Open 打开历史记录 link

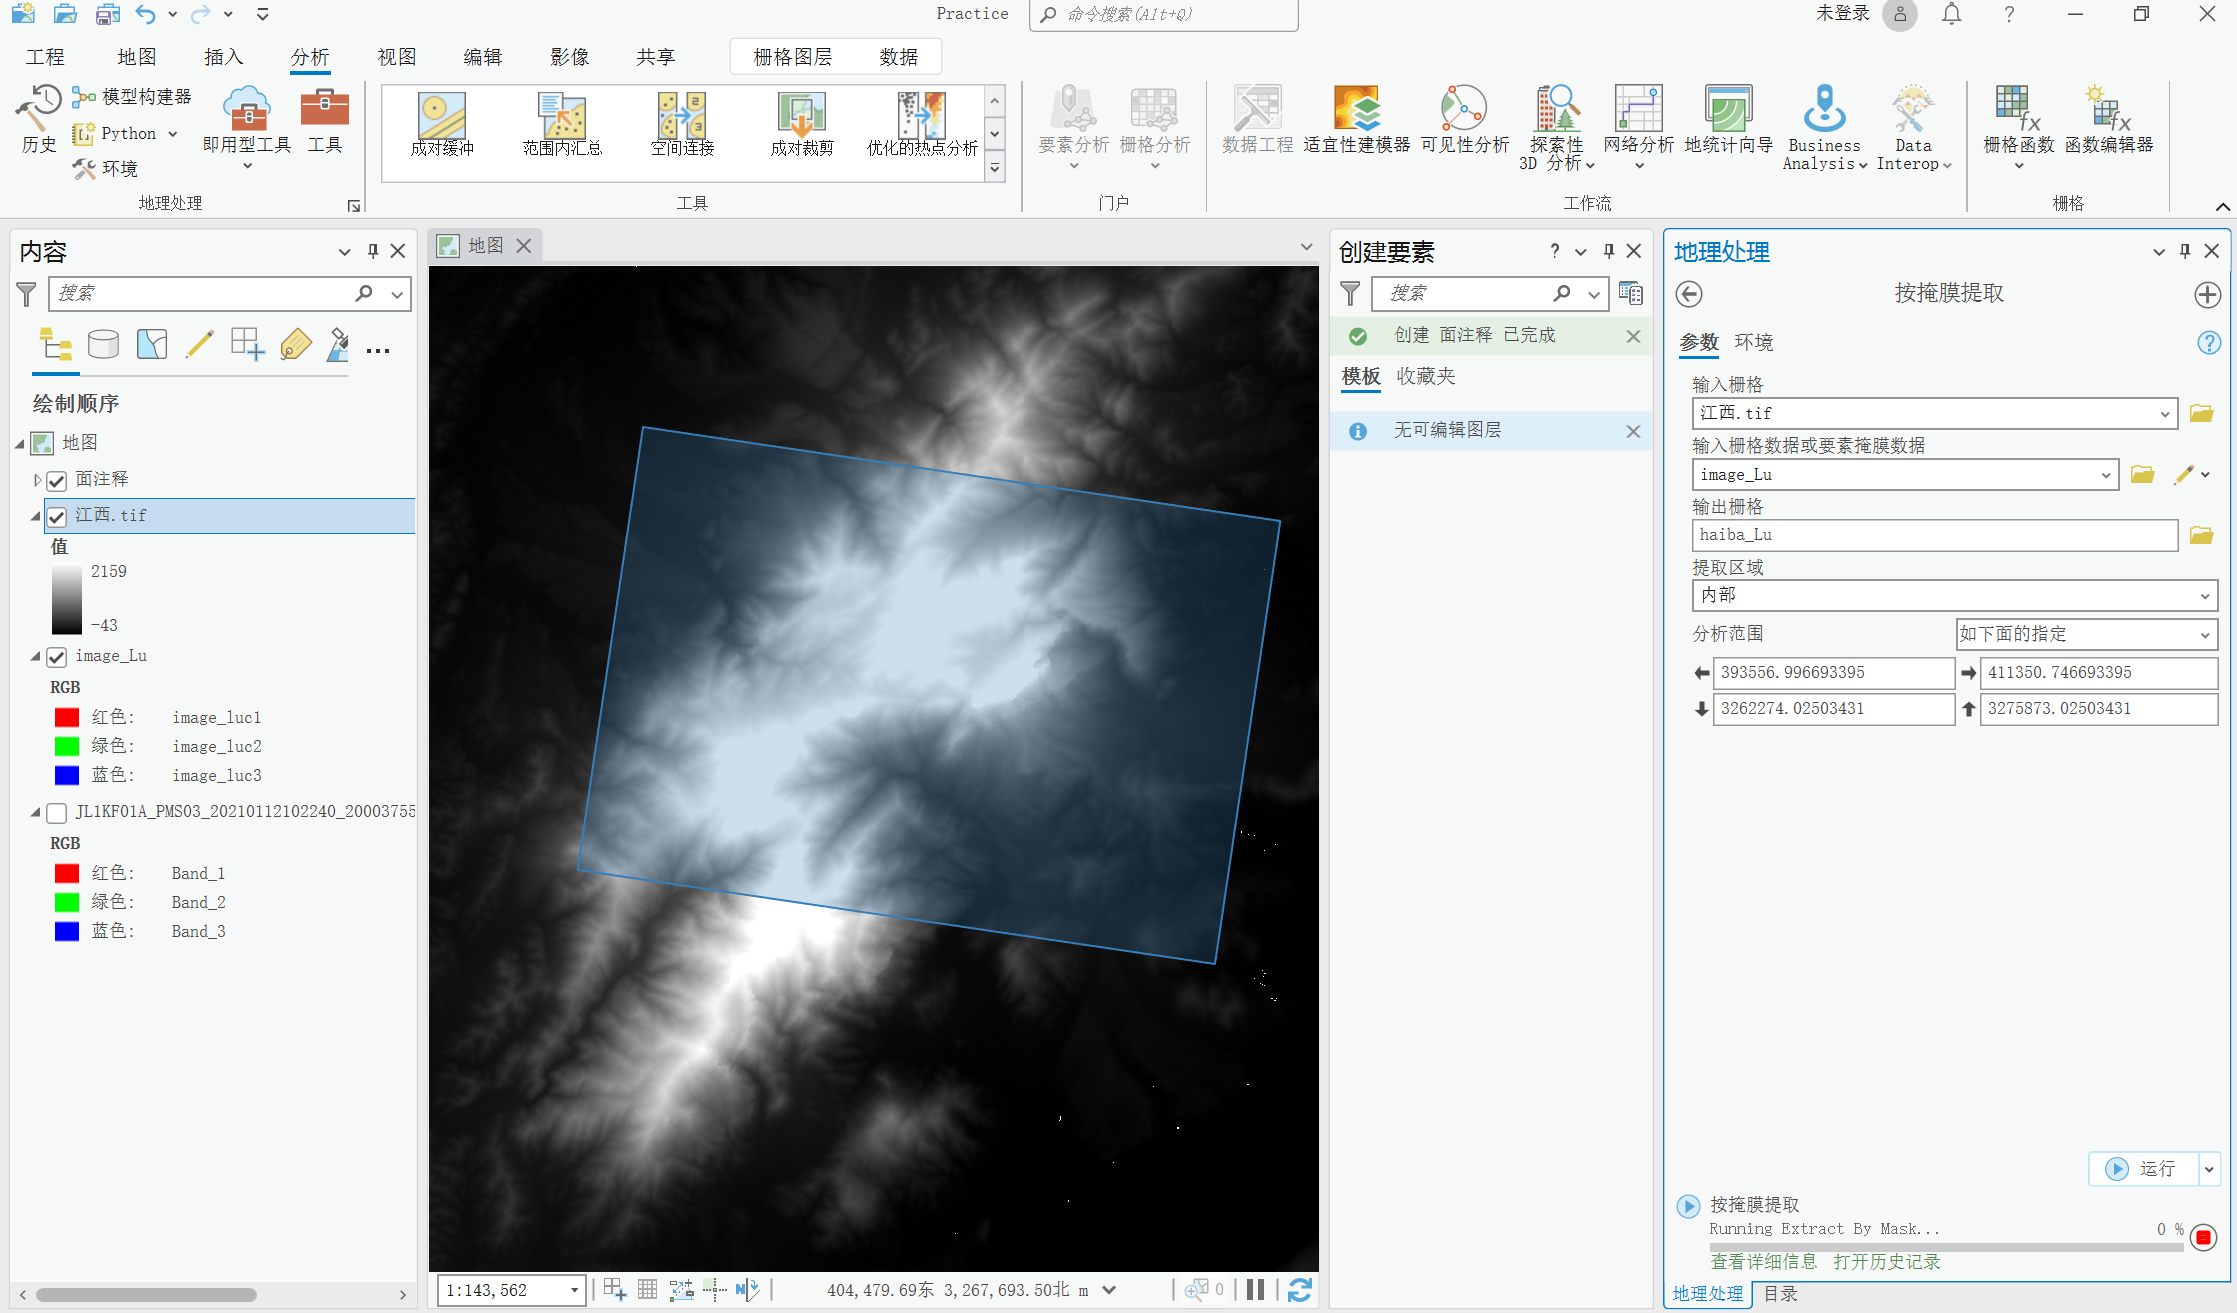pyautogui.click(x=1887, y=1262)
